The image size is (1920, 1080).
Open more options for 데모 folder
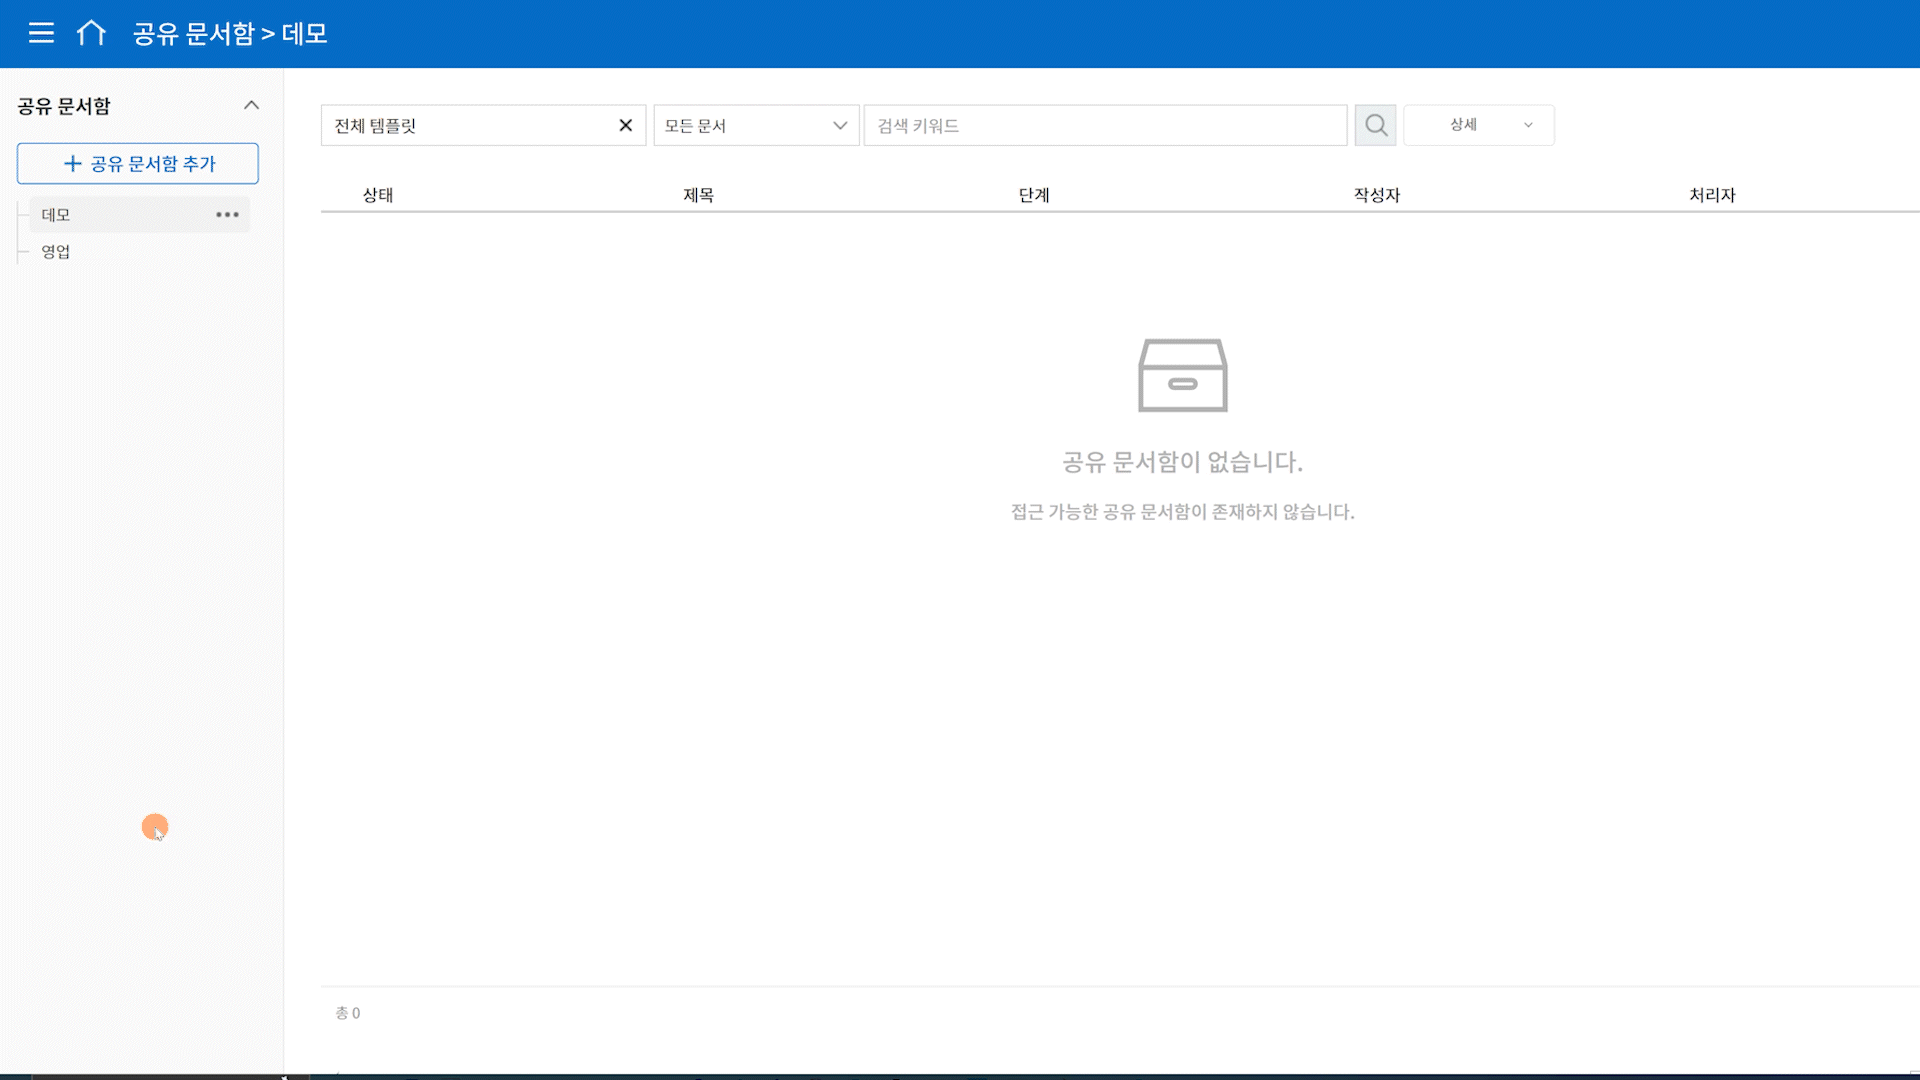pos(227,214)
